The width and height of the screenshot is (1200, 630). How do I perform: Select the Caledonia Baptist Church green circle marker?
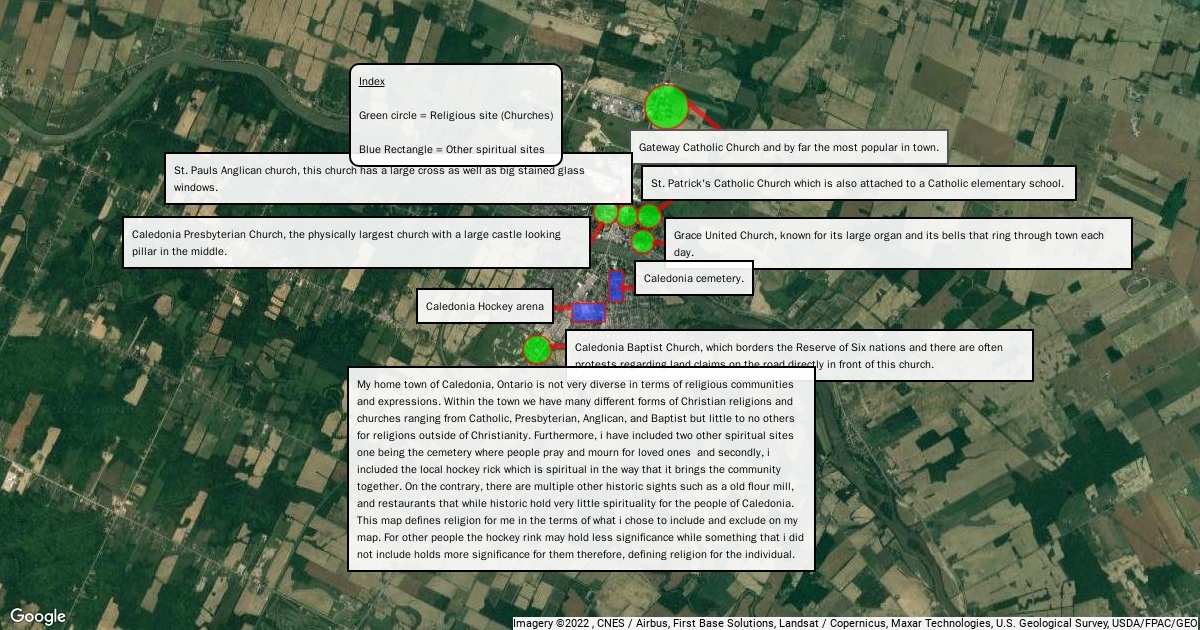click(x=537, y=349)
